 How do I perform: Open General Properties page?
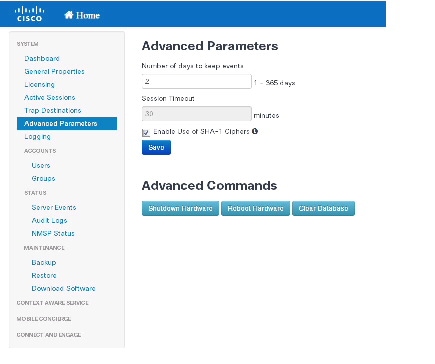pos(54,71)
